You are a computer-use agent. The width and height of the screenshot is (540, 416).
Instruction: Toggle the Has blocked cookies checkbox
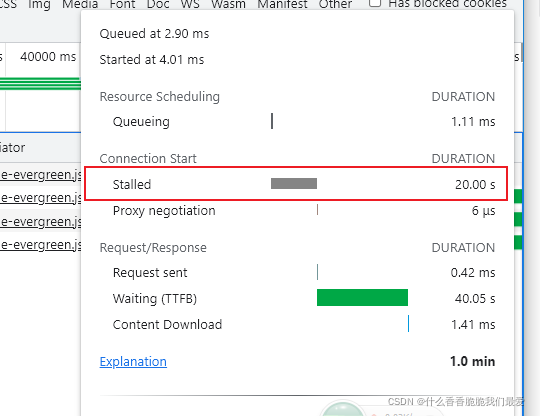point(375,3)
